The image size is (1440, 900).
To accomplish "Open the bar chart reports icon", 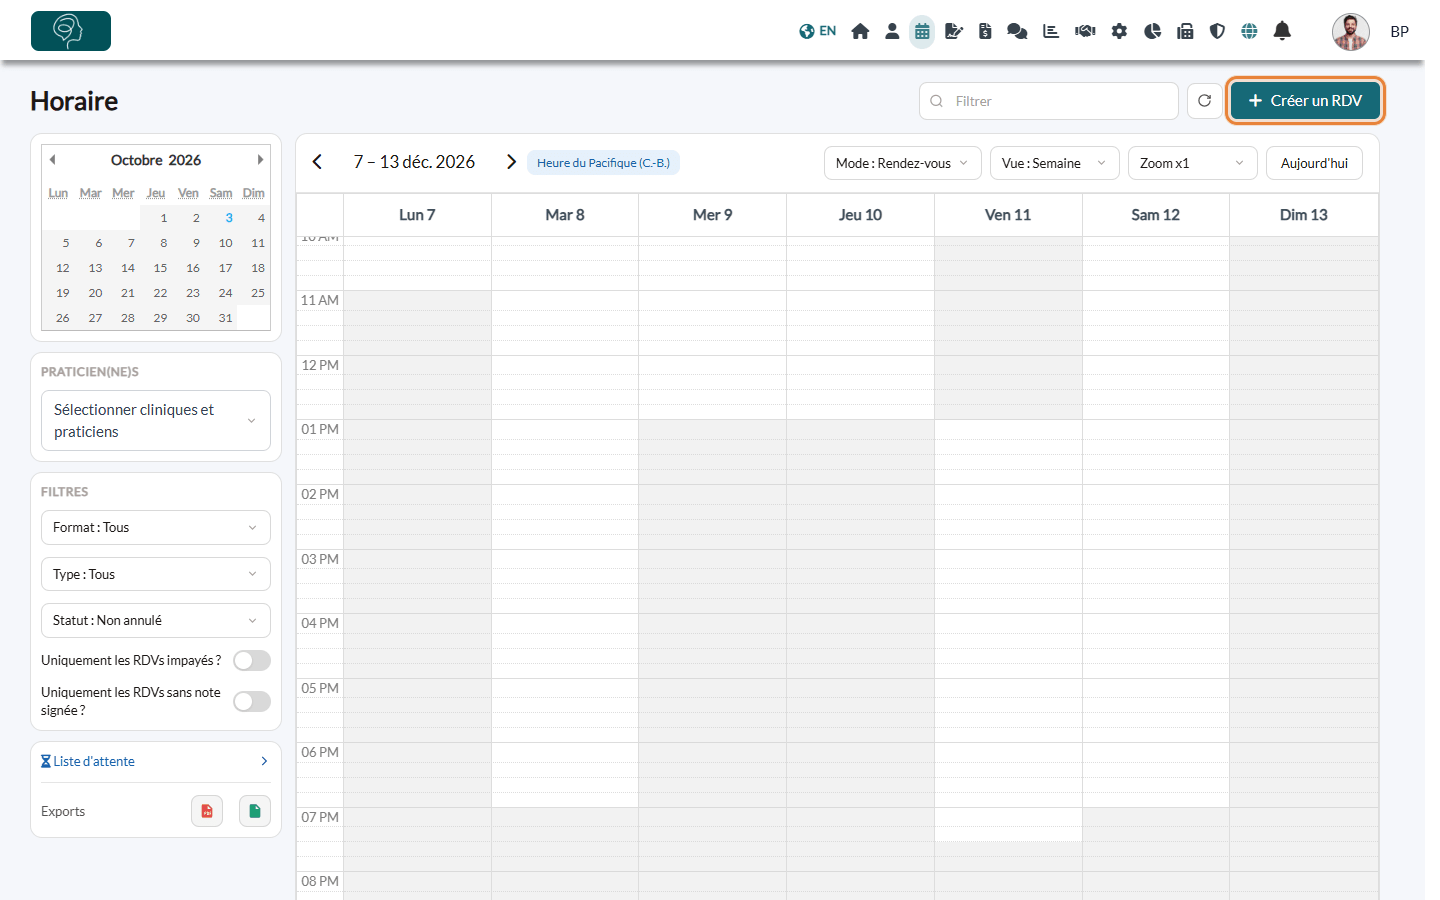I will [1051, 31].
